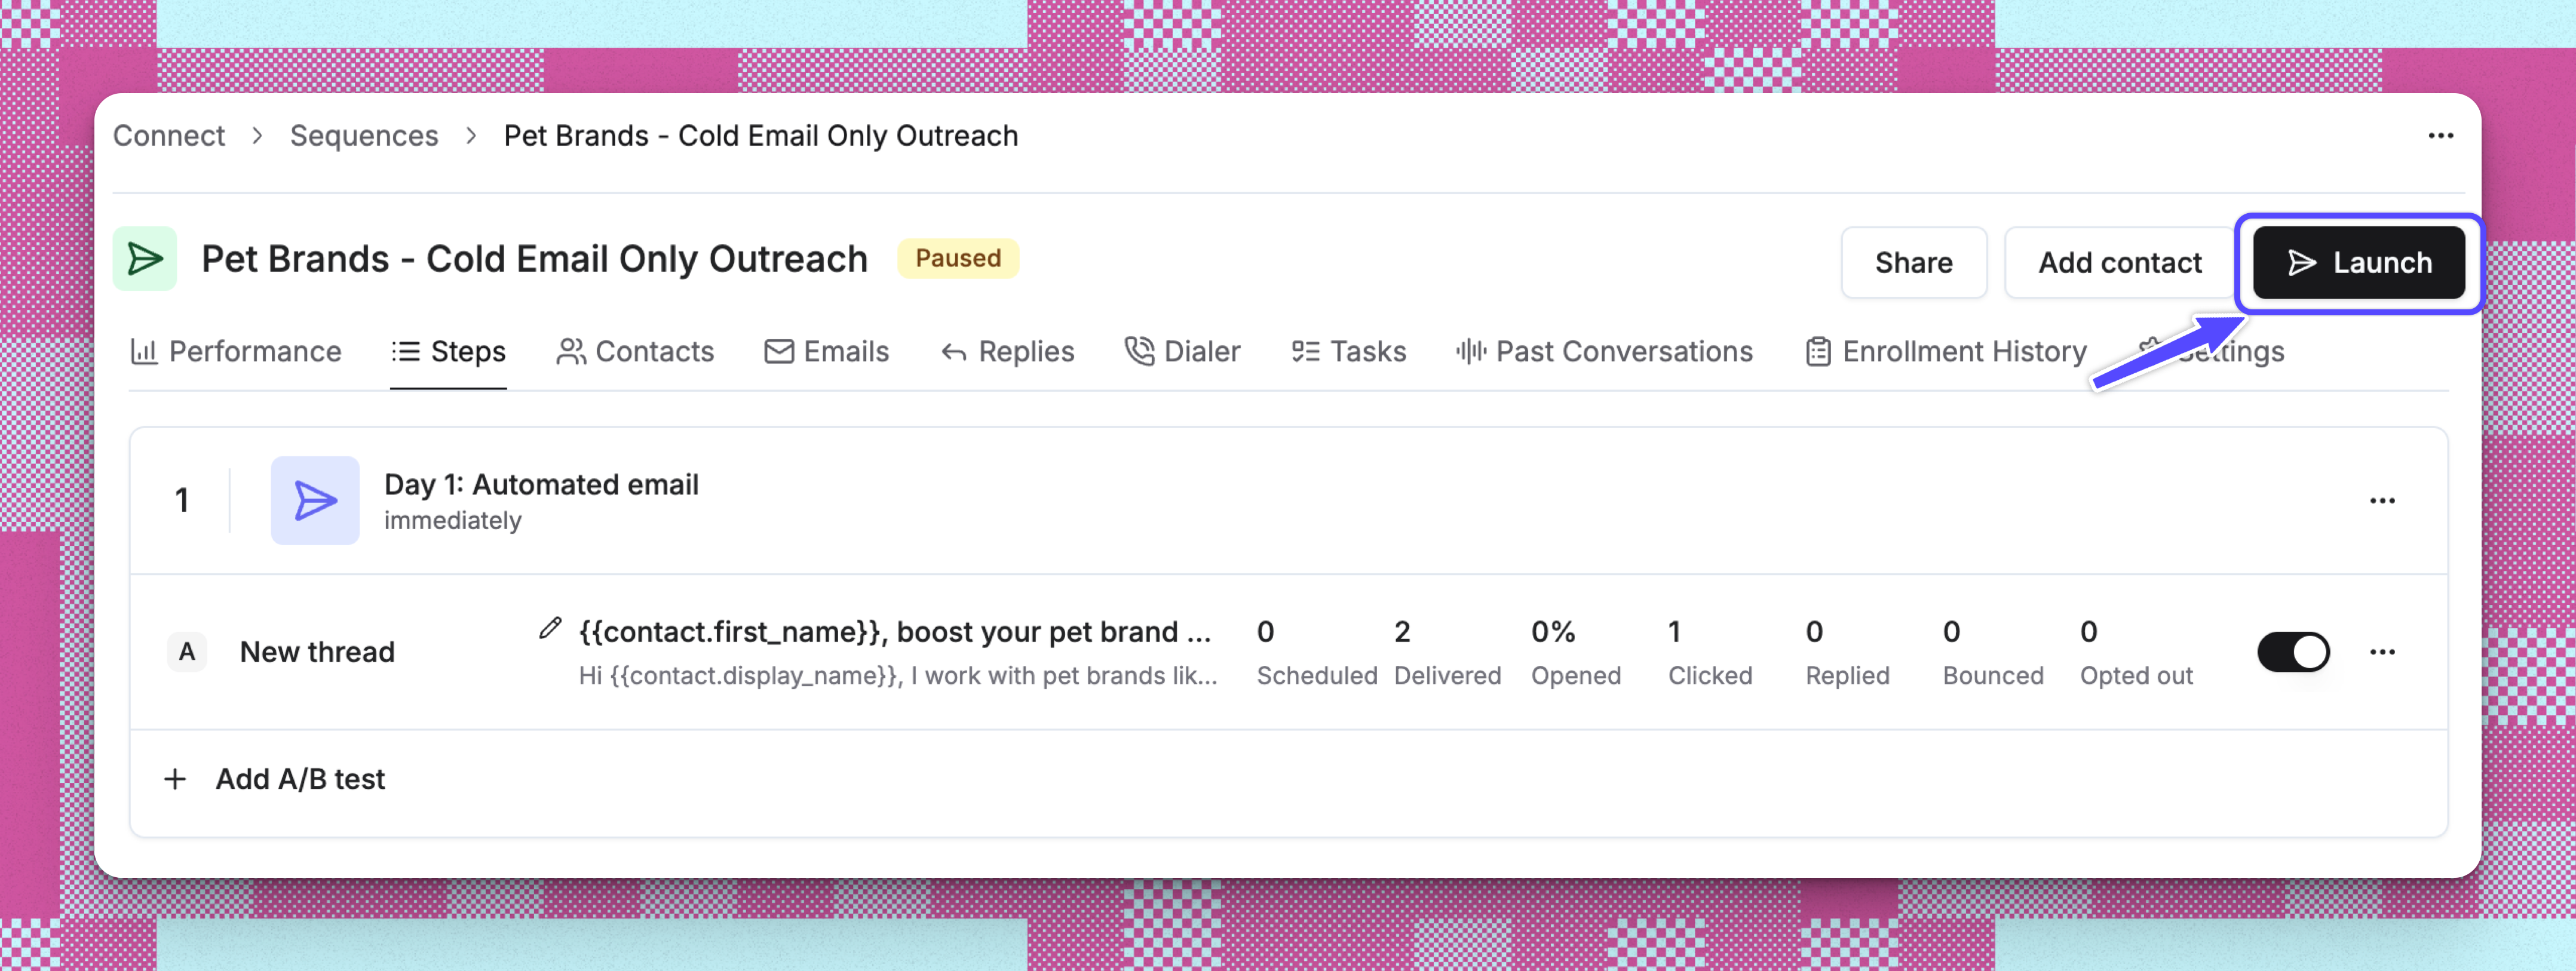The image size is (2576, 971).
Task: Open the top-right three-dot page menu
Action: (x=2440, y=136)
